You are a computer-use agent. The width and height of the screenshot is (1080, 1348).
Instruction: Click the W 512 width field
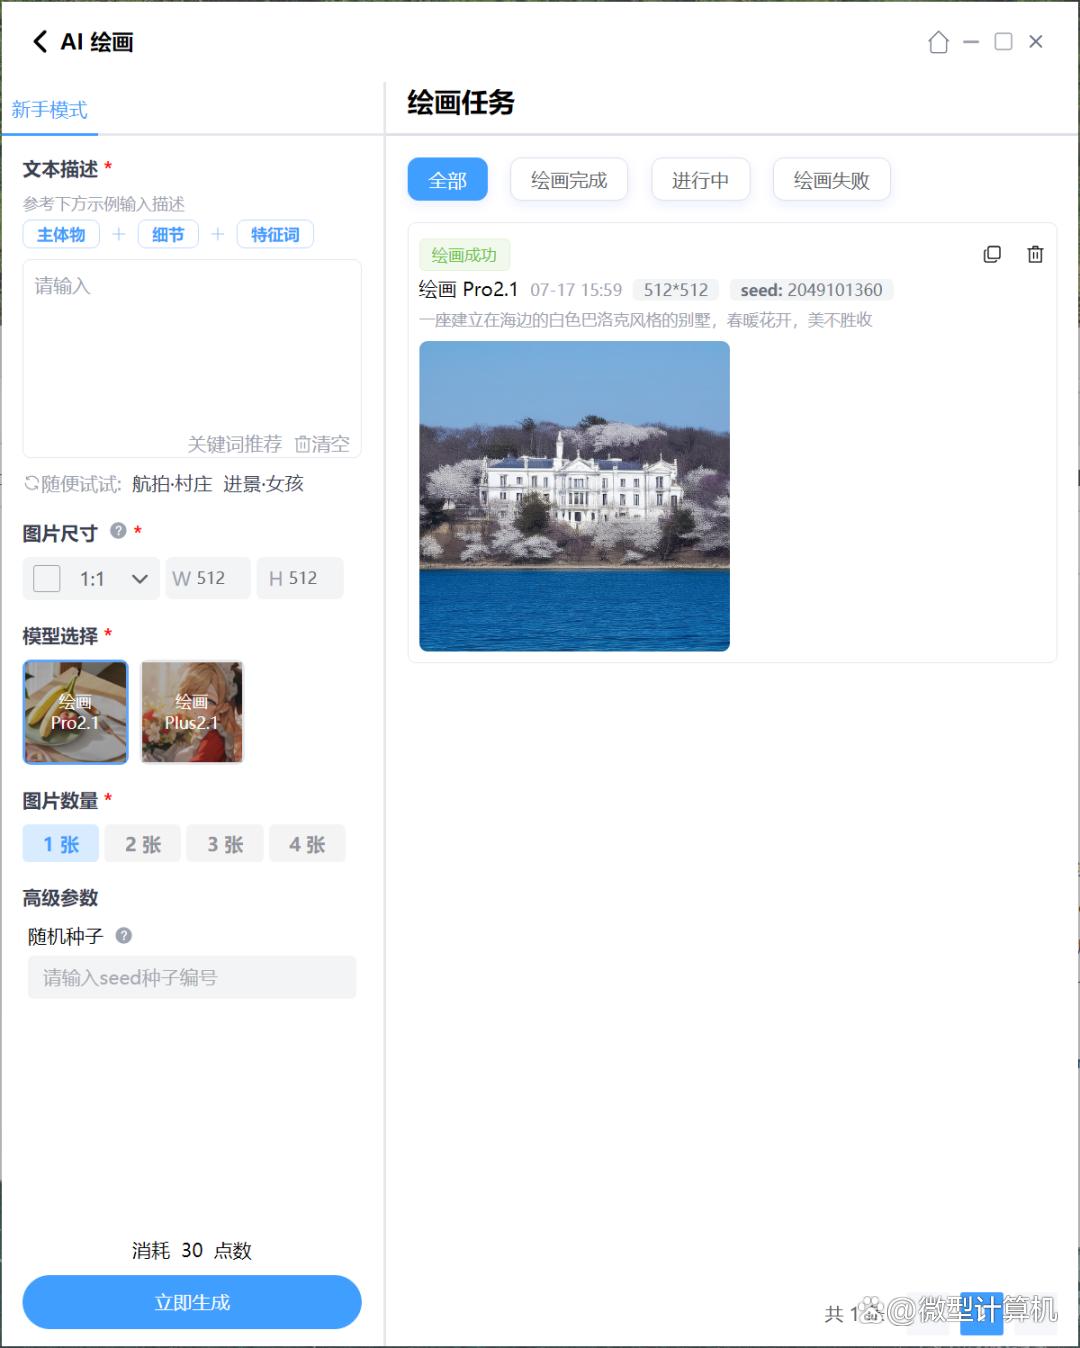pyautogui.click(x=208, y=578)
